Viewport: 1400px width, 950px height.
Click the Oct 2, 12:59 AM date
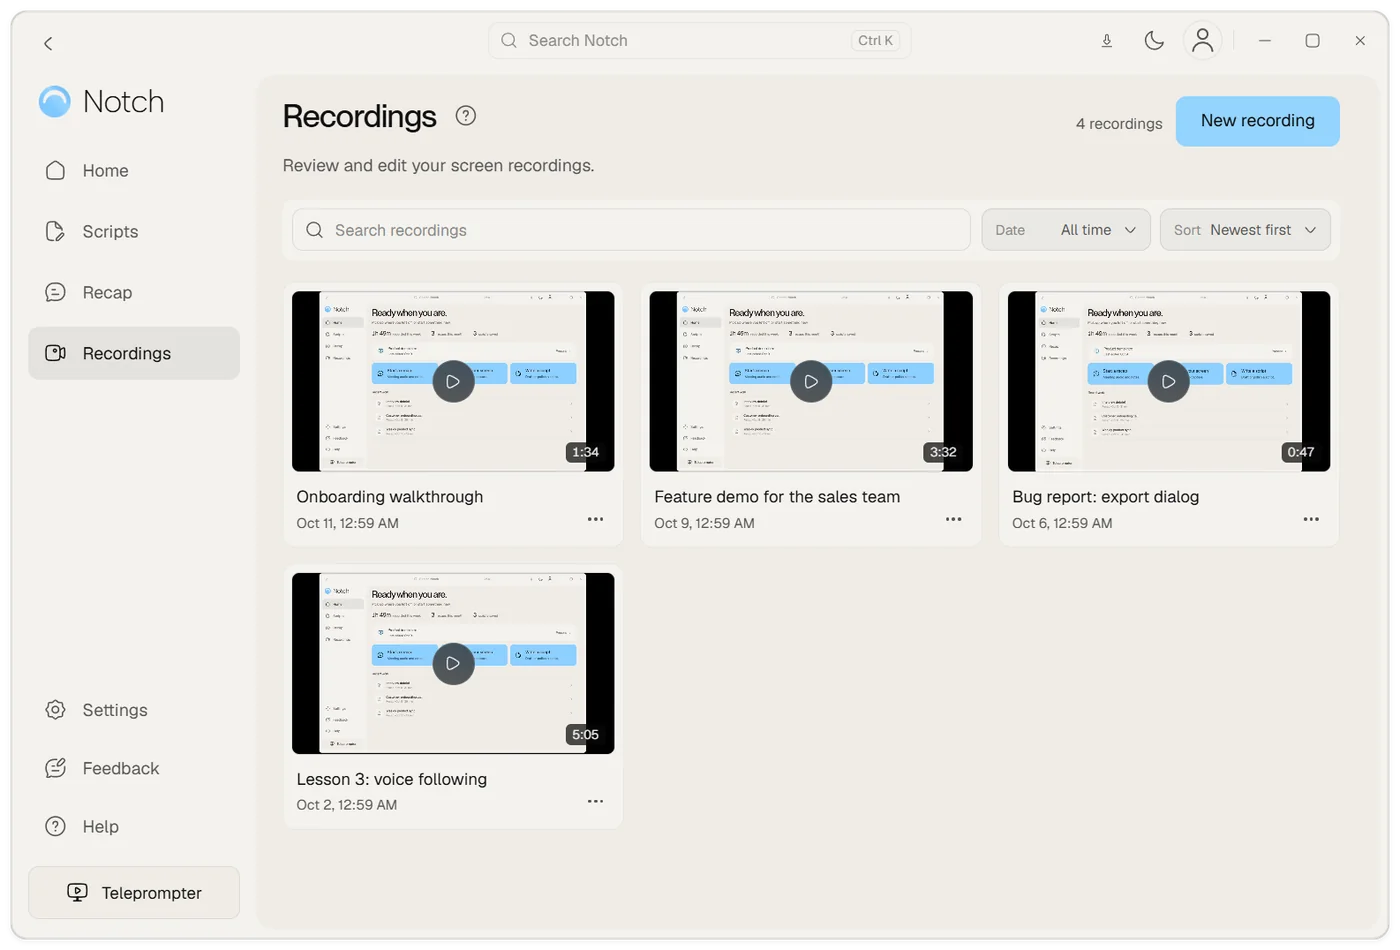(346, 805)
